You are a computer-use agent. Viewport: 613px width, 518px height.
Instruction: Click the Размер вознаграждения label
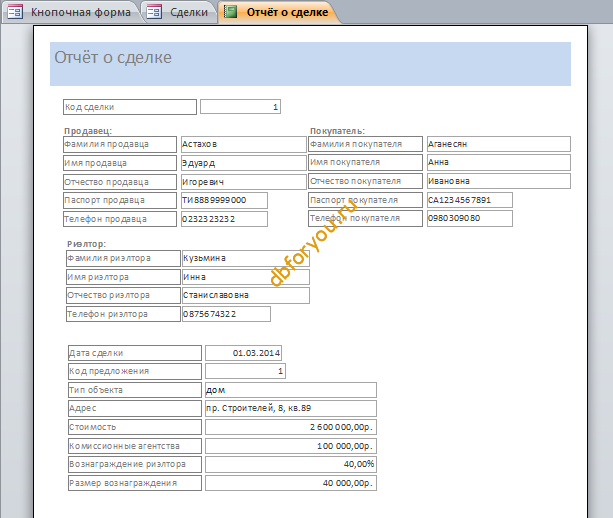(135, 483)
